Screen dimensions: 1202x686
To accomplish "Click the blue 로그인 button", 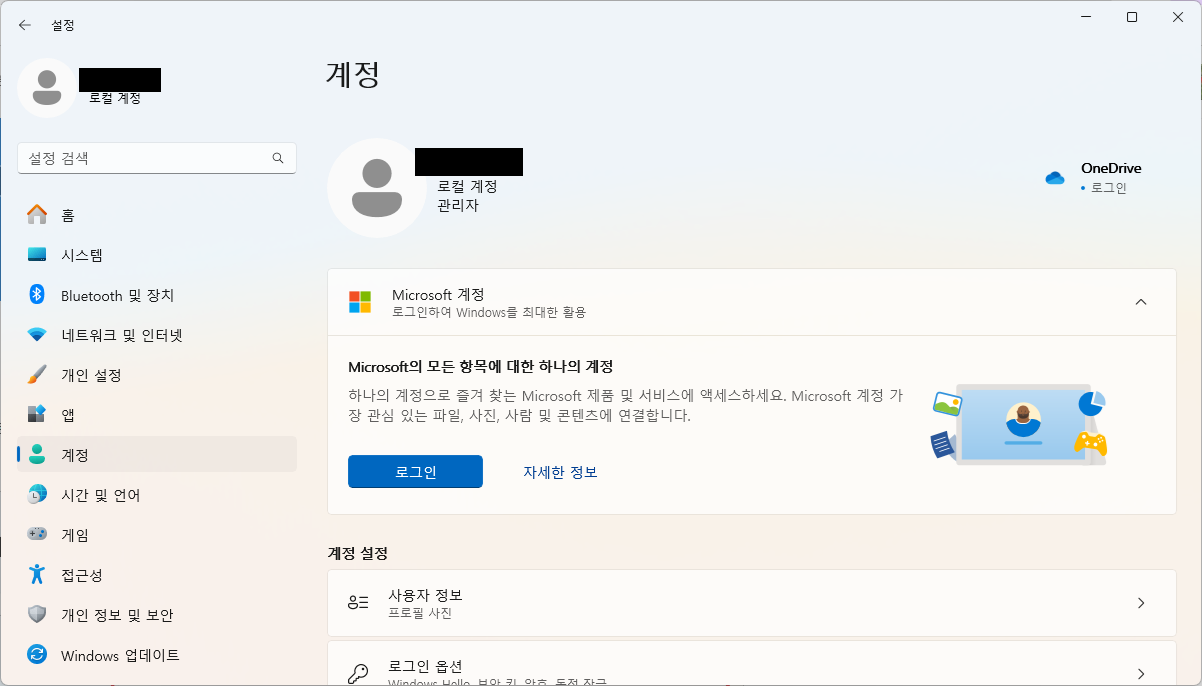I will [x=415, y=471].
